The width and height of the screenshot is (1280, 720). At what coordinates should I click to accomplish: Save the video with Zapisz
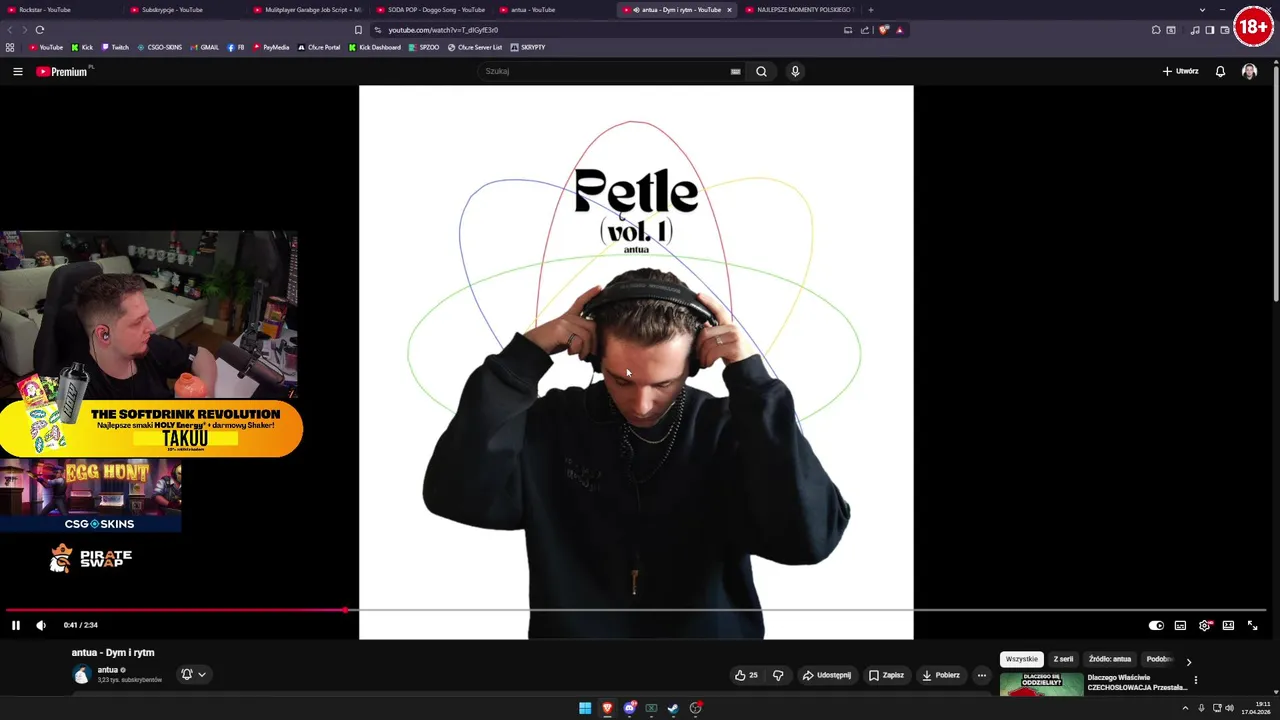point(886,675)
